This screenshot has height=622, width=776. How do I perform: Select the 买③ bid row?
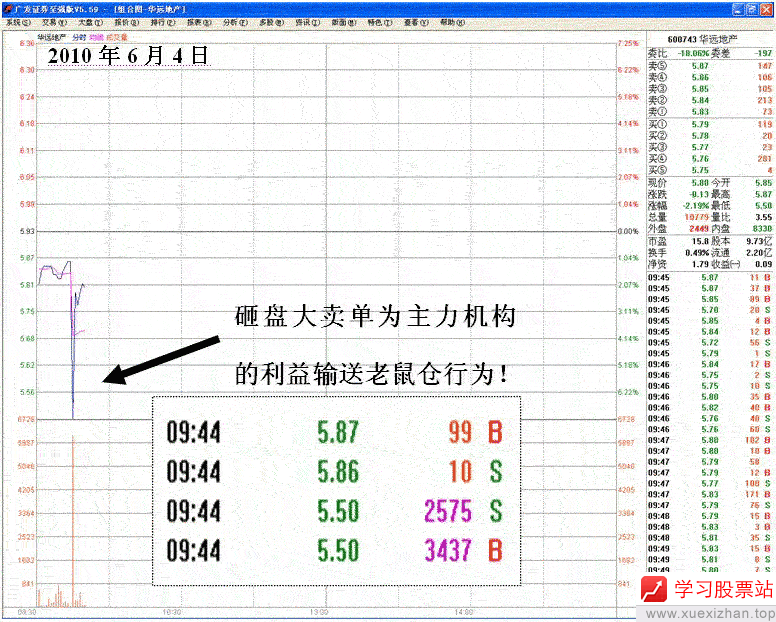click(710, 147)
